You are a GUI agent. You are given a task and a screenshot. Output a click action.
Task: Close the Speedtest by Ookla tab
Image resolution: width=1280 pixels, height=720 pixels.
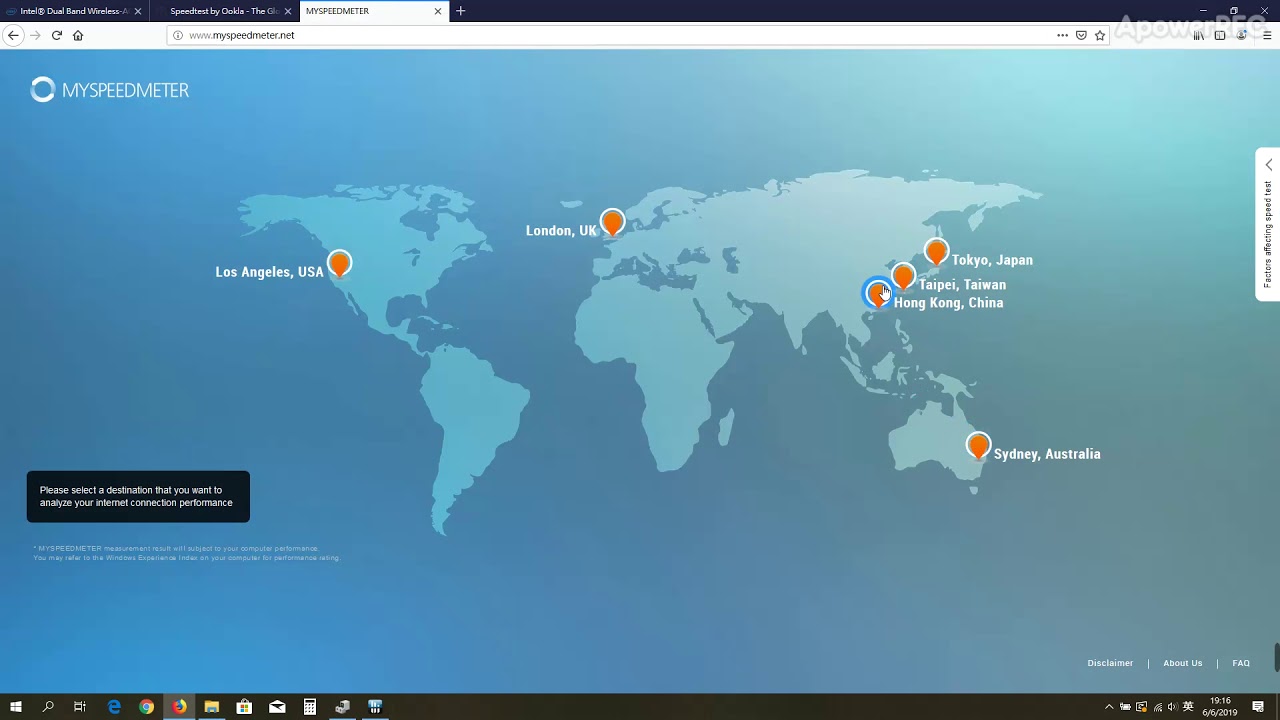pos(288,11)
